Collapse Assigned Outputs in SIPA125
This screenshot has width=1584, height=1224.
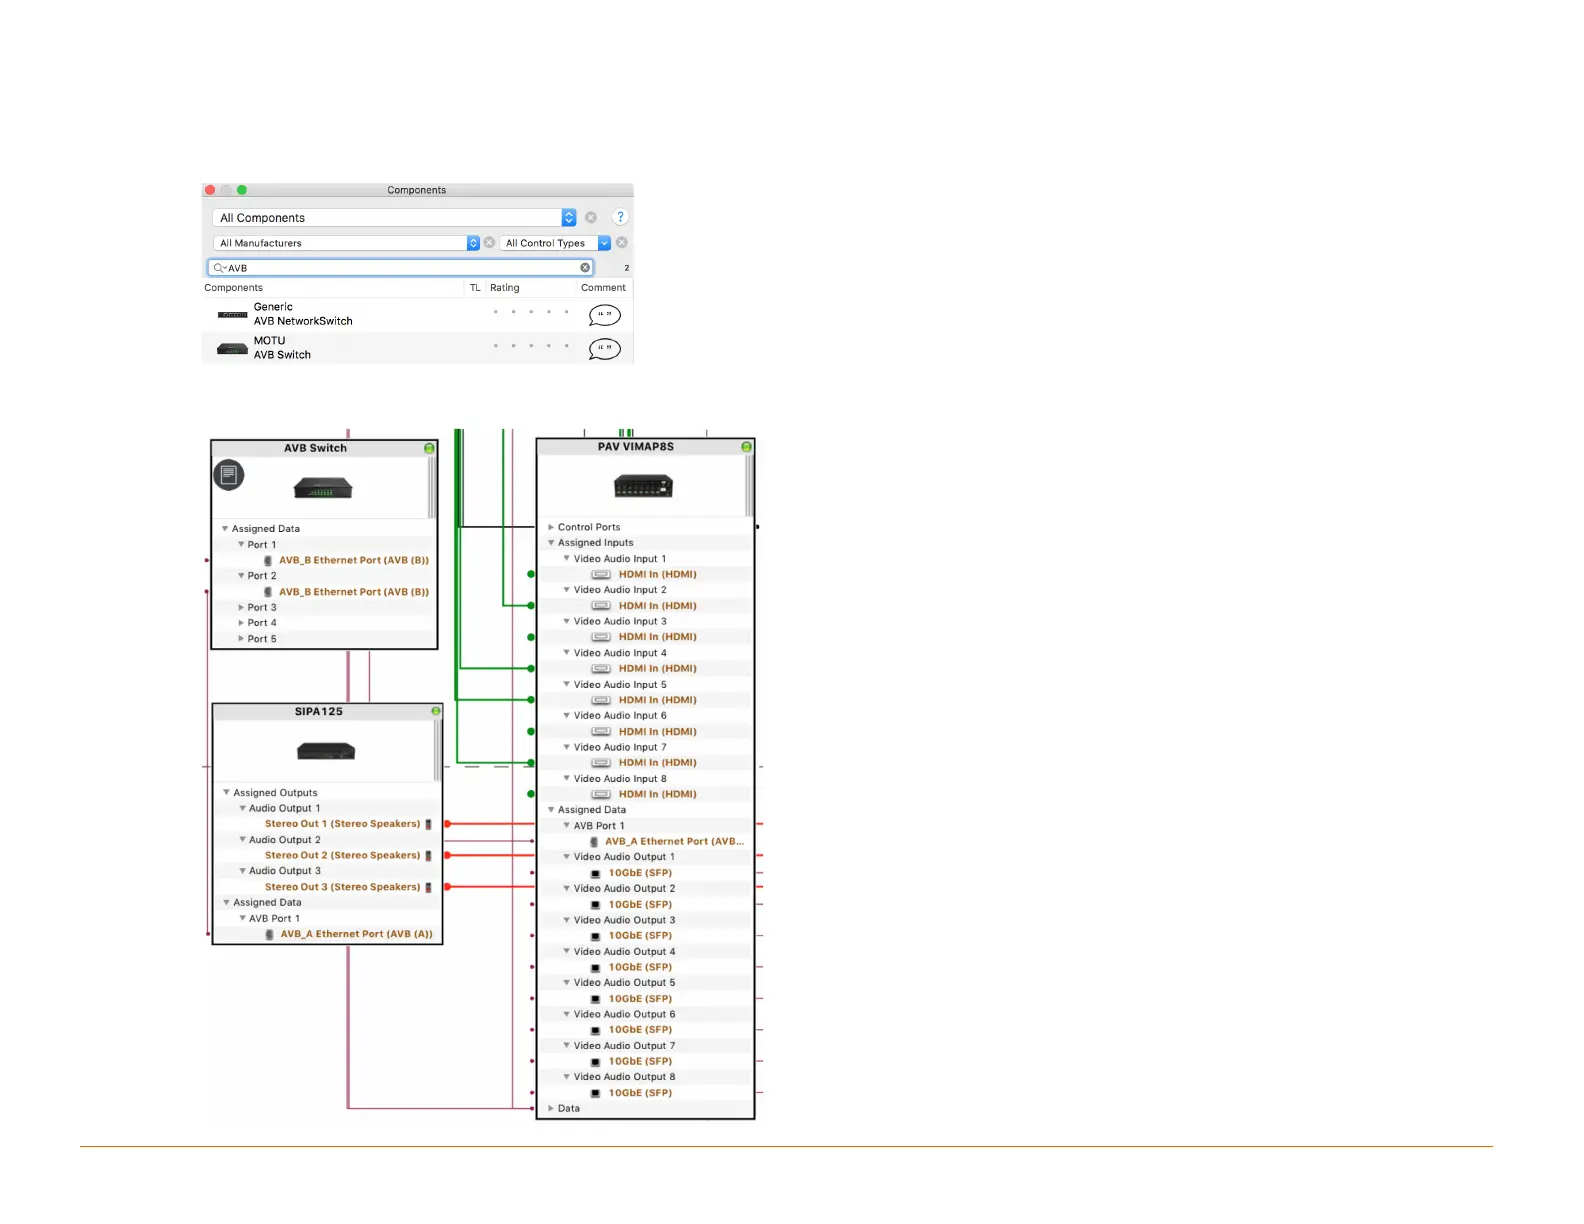[226, 793]
